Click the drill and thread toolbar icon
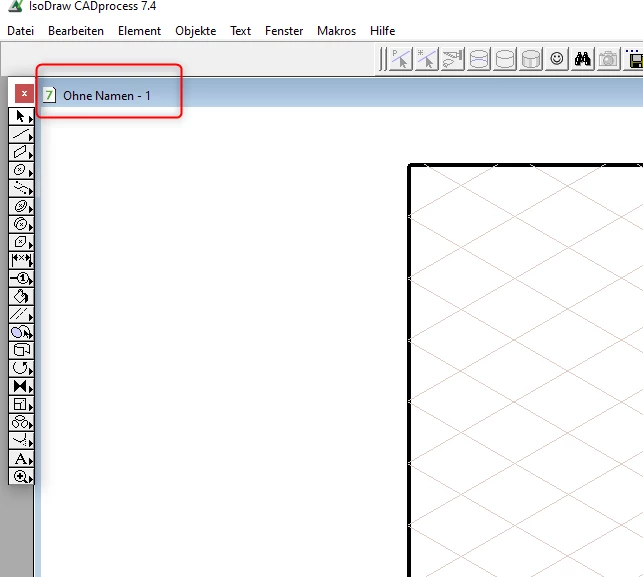Screen dimensions: 643x577 [x=452, y=59]
